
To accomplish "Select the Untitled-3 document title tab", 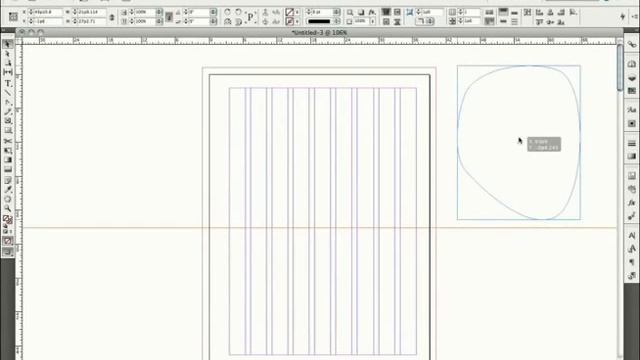I will tap(320, 32).
